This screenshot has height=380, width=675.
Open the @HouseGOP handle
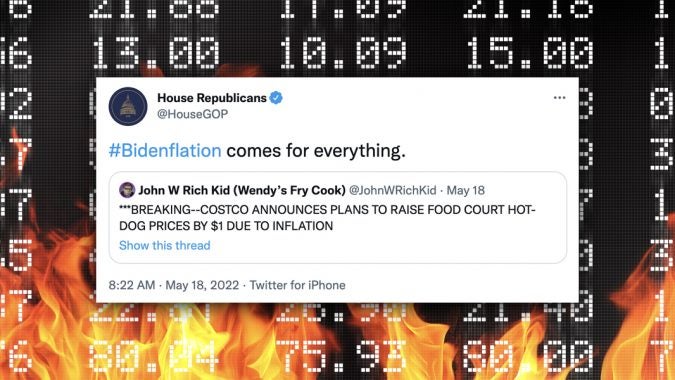(192, 114)
